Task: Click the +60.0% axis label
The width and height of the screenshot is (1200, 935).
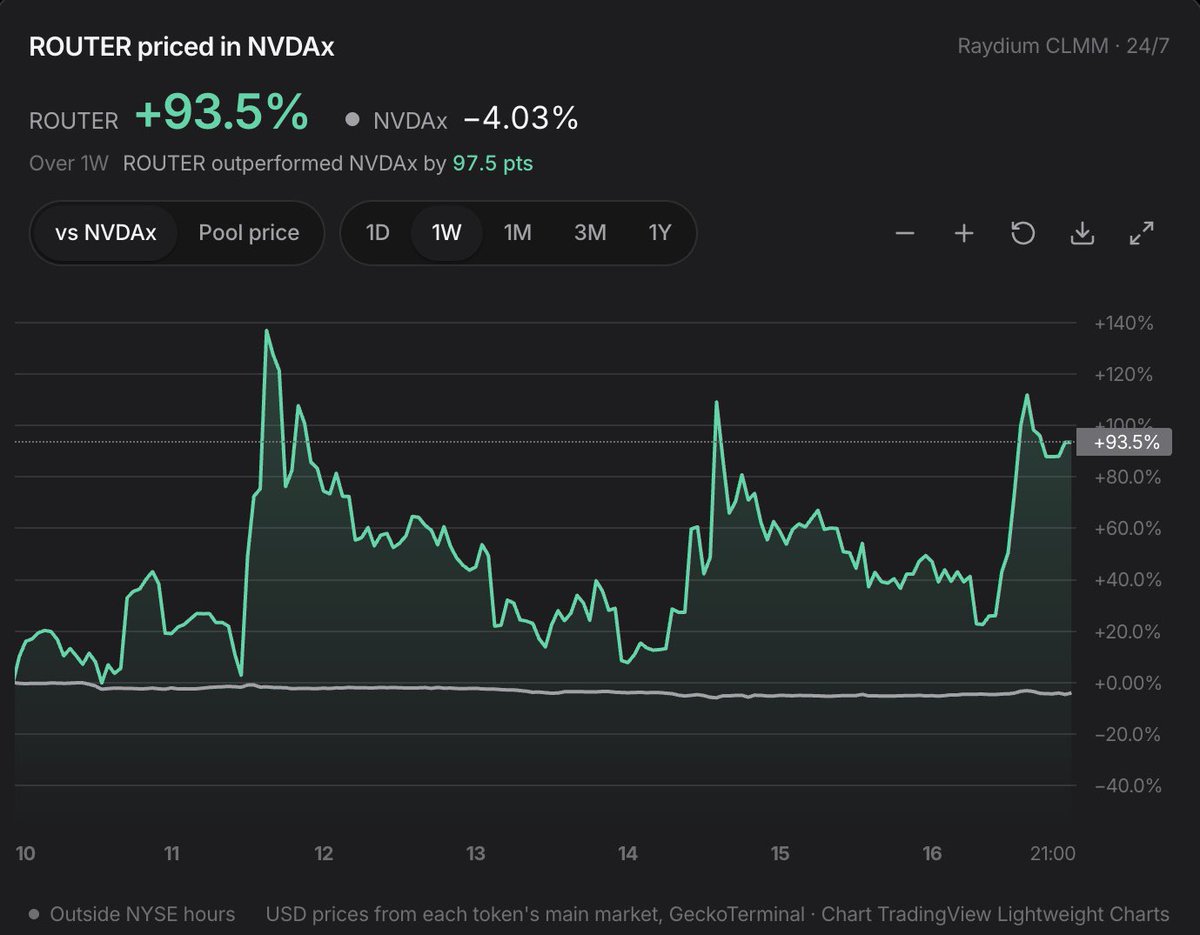Action: (x=1128, y=529)
